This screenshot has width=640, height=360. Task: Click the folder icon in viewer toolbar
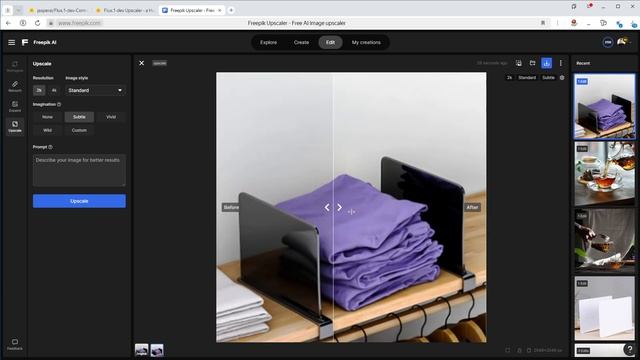(x=532, y=63)
